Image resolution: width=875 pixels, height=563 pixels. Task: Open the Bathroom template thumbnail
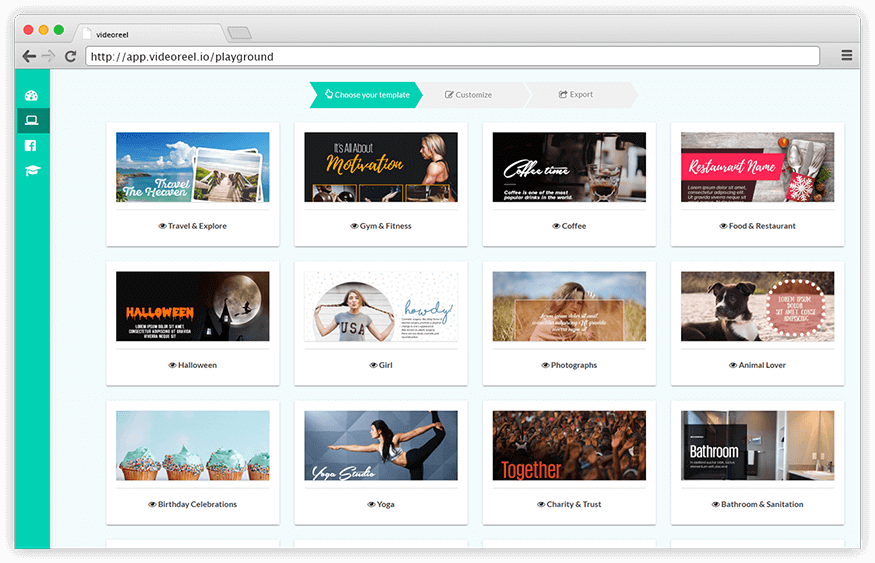pyautogui.click(x=757, y=445)
